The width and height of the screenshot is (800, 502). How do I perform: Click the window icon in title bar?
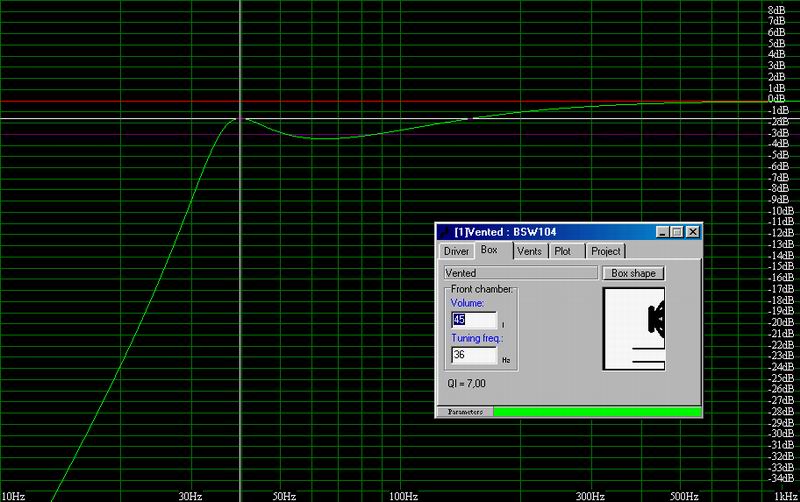tap(445, 231)
